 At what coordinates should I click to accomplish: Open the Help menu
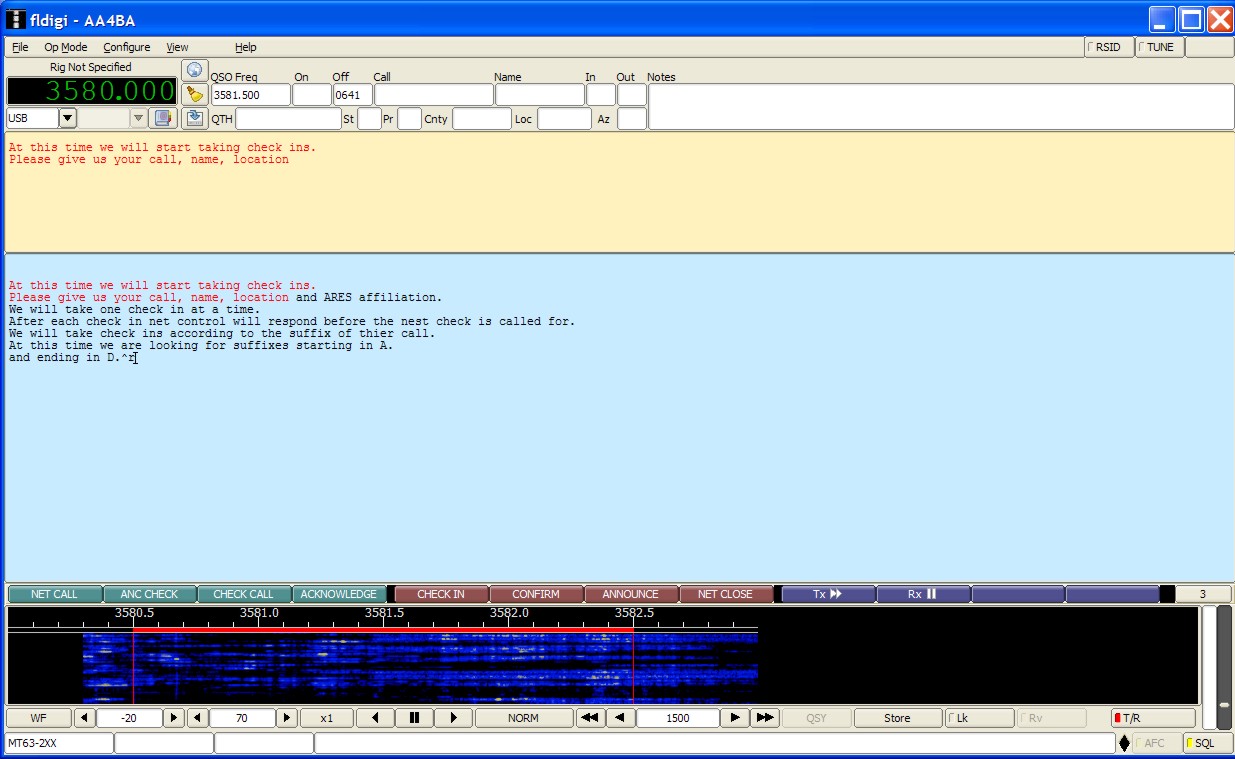246,47
